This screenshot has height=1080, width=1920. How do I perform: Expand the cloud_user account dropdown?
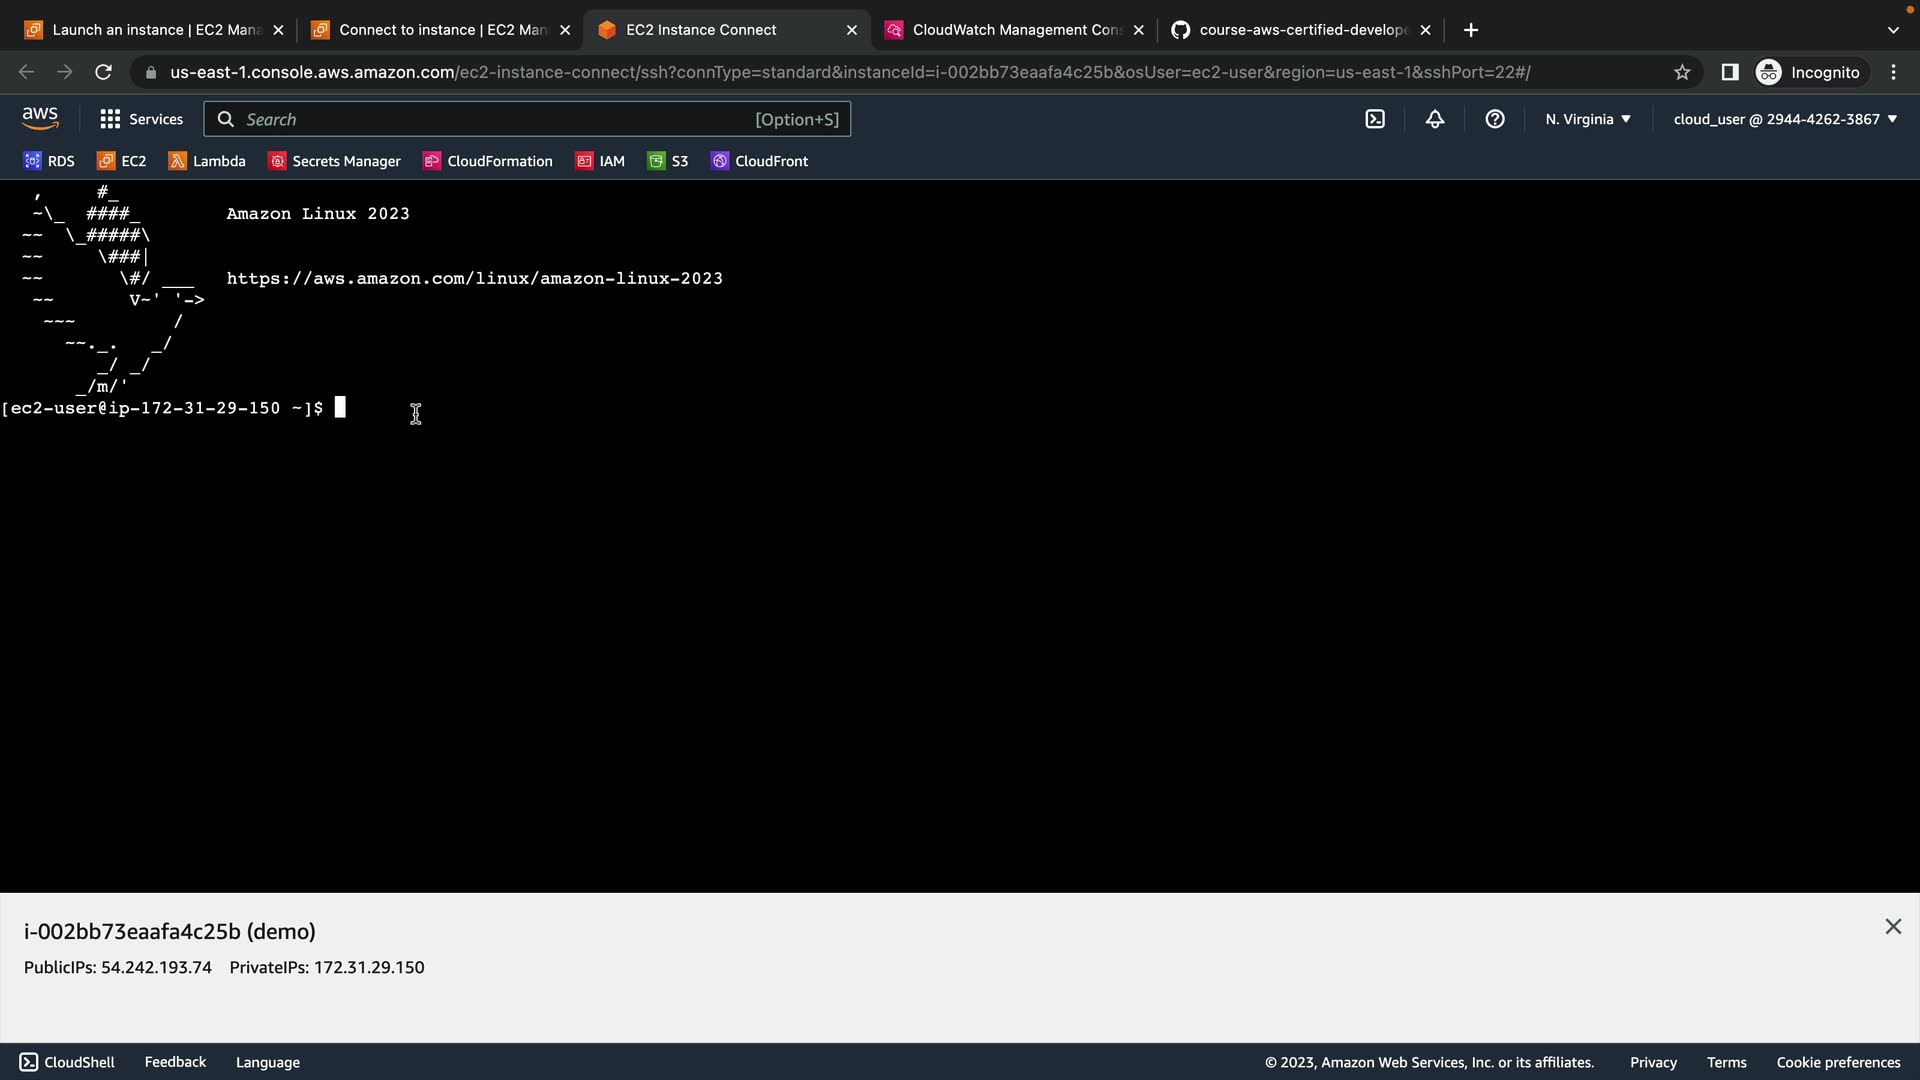1785,119
